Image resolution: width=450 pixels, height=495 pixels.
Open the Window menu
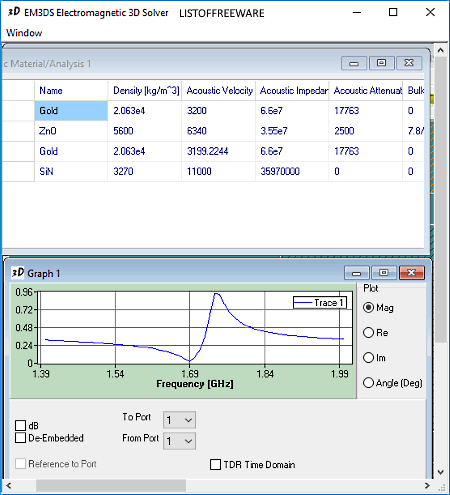[x=24, y=33]
